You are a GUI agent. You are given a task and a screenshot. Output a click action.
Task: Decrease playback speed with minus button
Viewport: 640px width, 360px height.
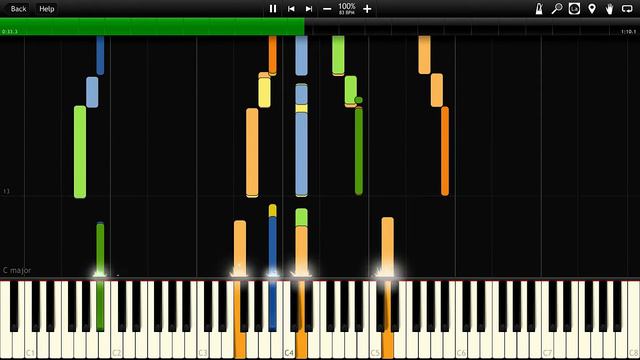327,9
